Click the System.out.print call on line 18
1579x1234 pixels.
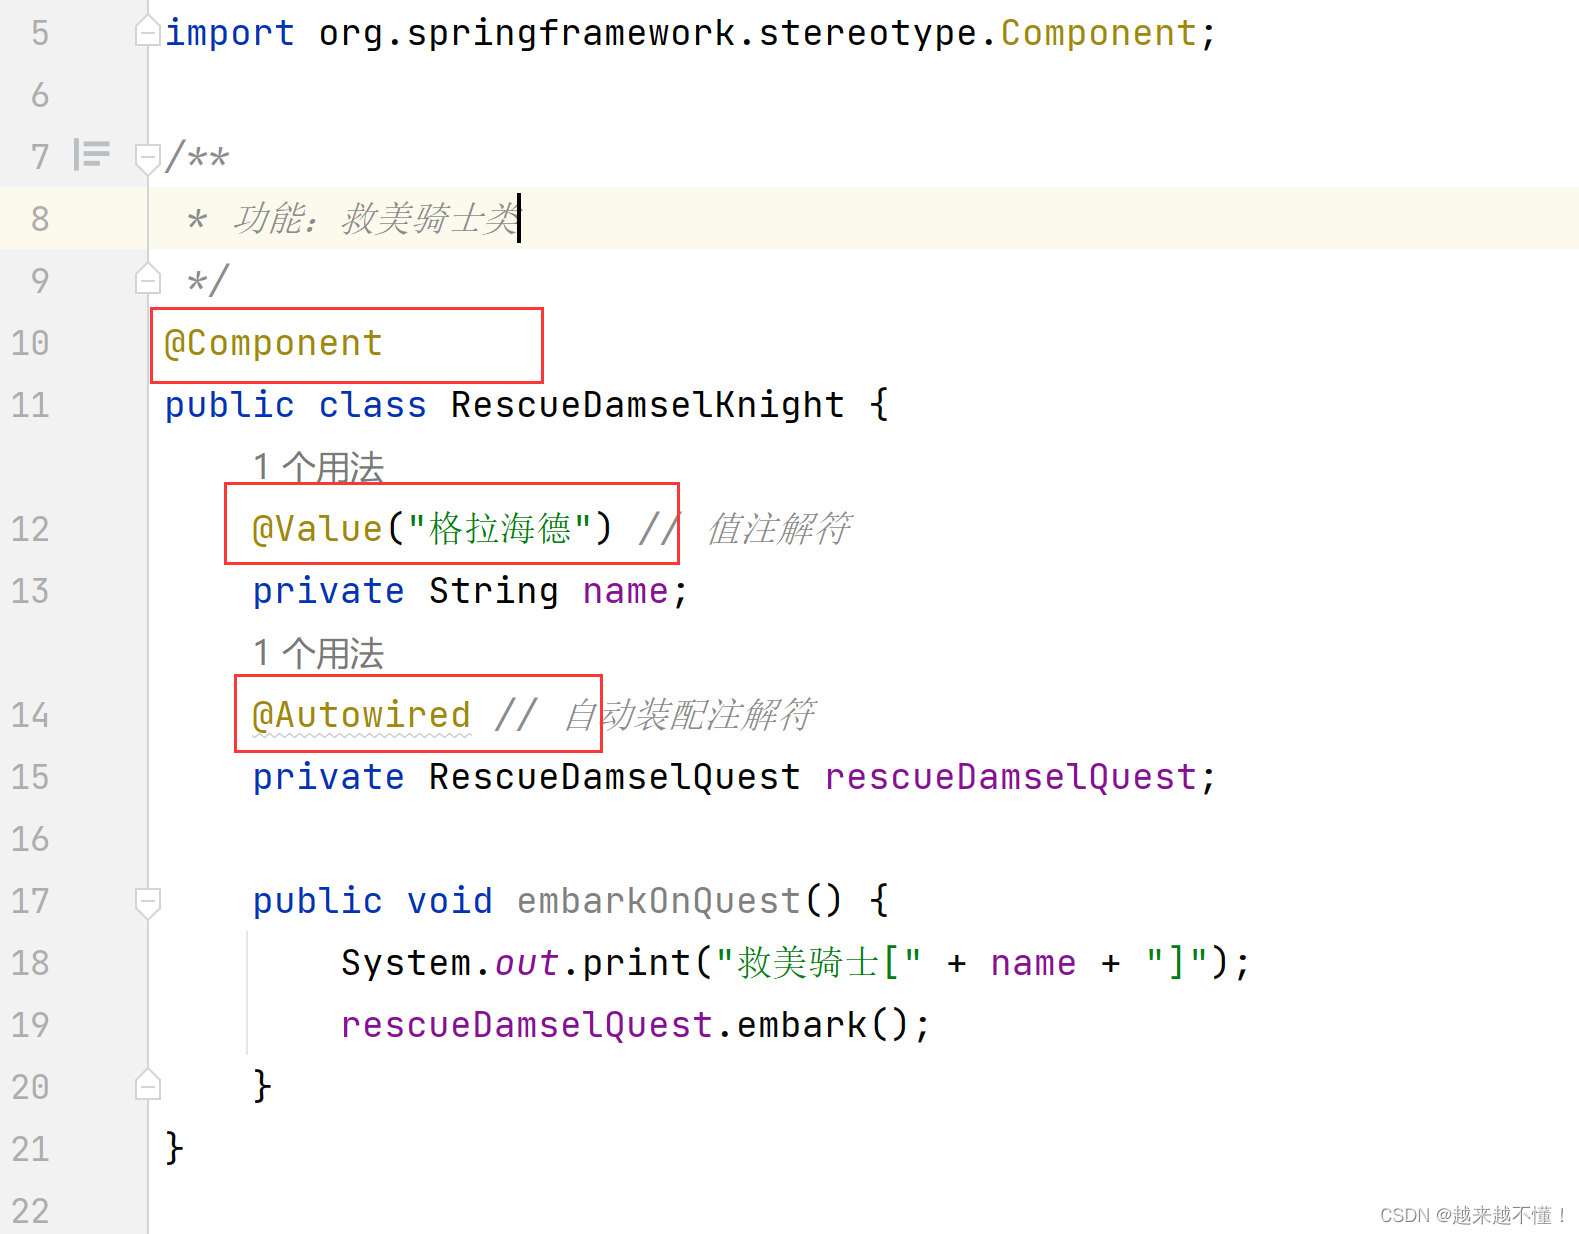516,963
